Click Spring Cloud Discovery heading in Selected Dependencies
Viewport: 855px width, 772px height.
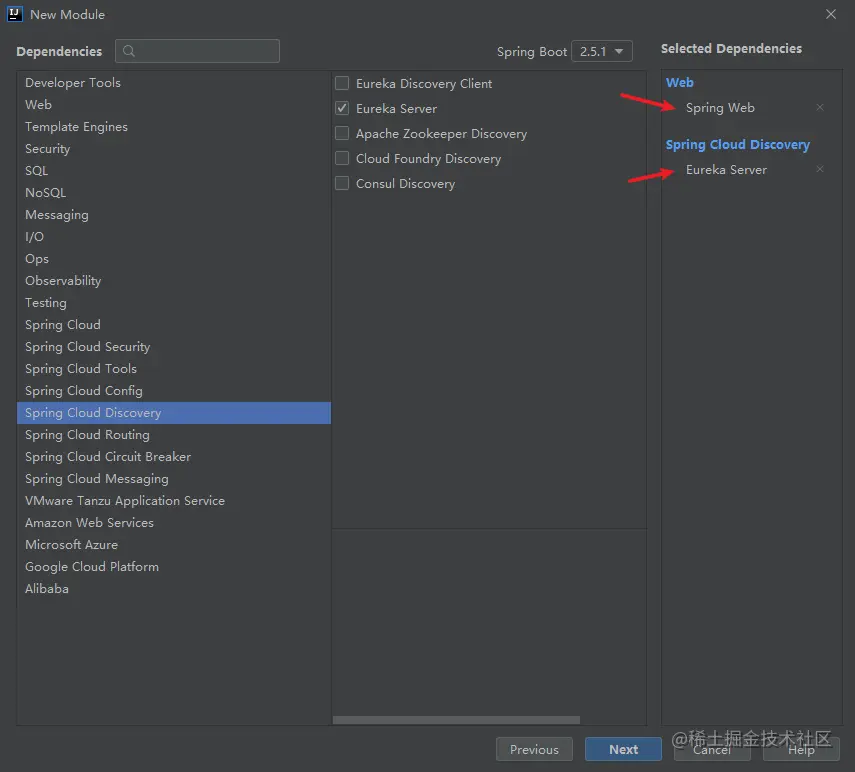click(x=737, y=144)
